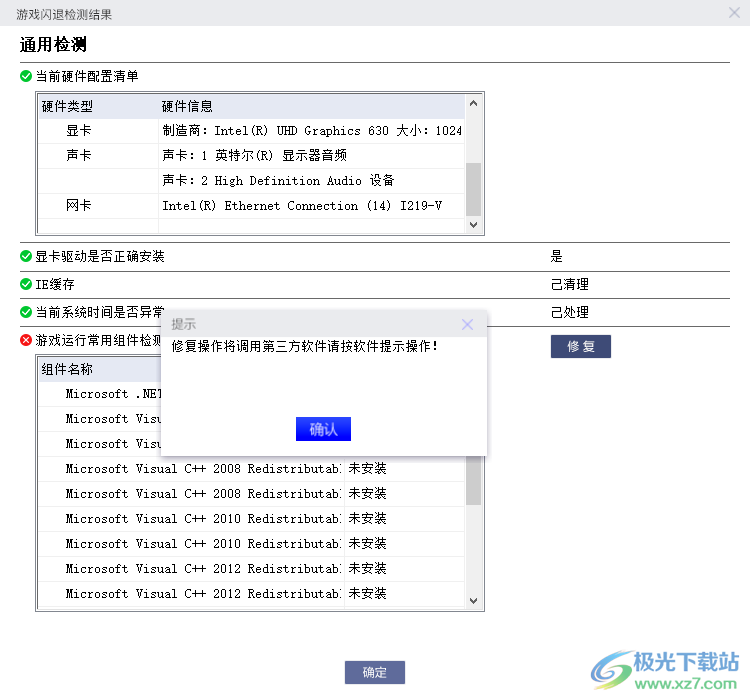Click the 确定 button at the bottom
Screen dimensions: 750x700
375,672
